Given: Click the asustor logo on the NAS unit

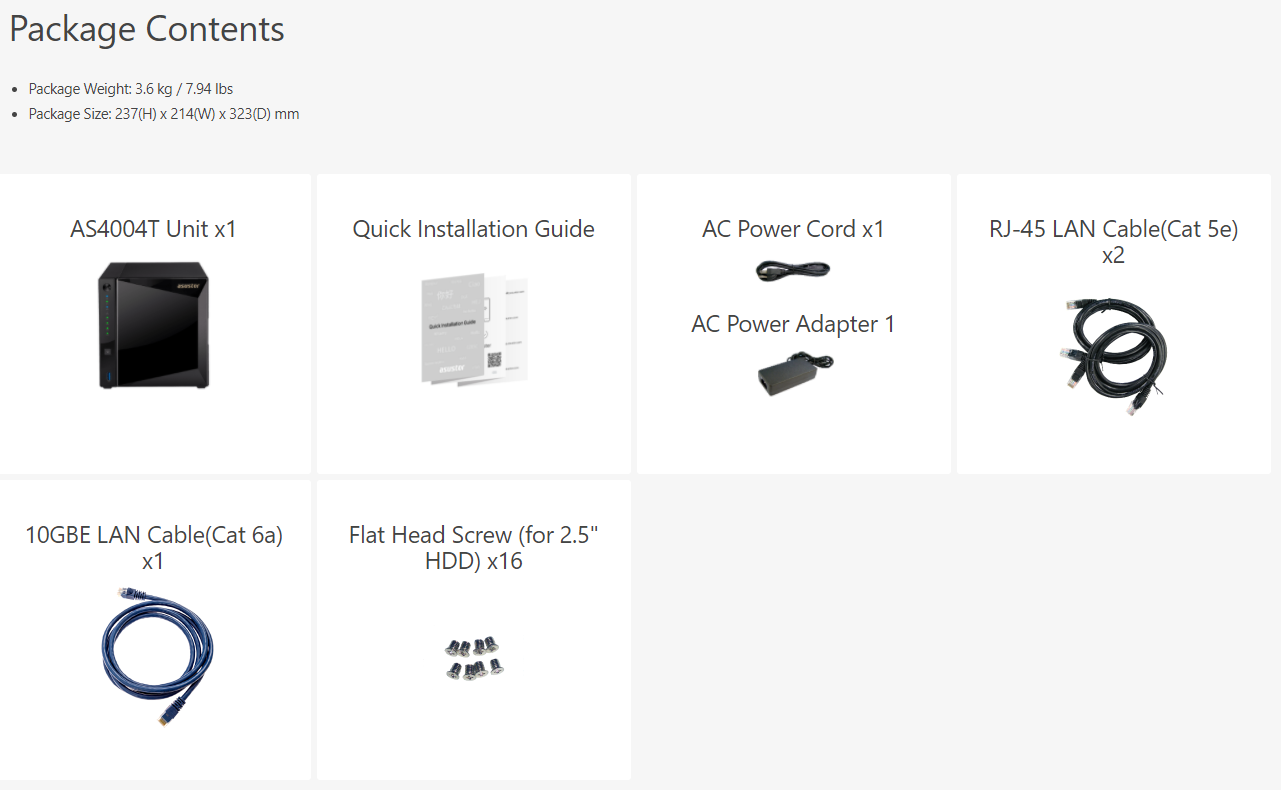Looking at the screenshot, I should [x=190, y=285].
